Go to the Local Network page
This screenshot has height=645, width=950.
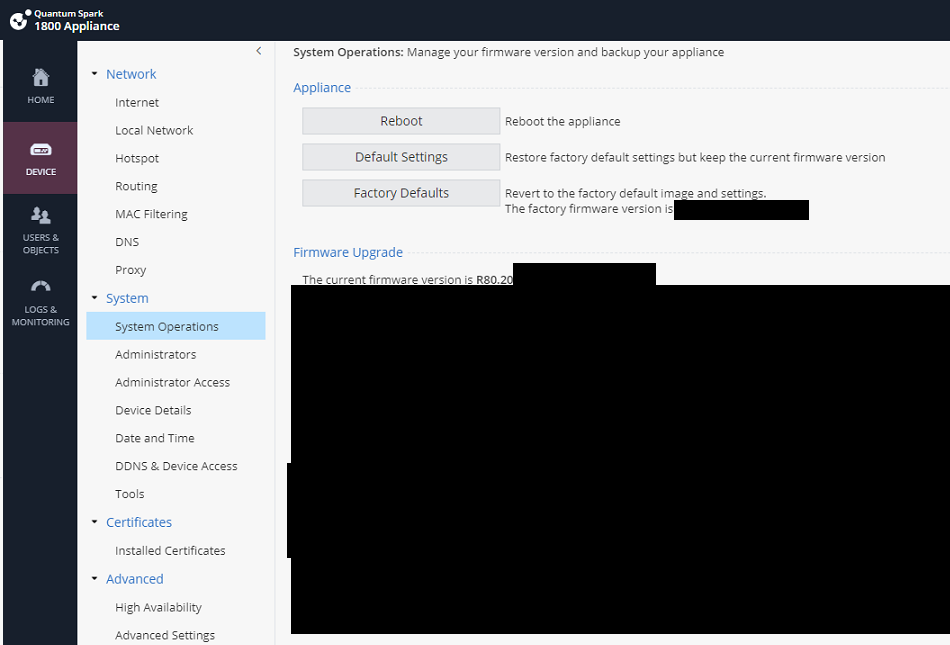coord(154,130)
